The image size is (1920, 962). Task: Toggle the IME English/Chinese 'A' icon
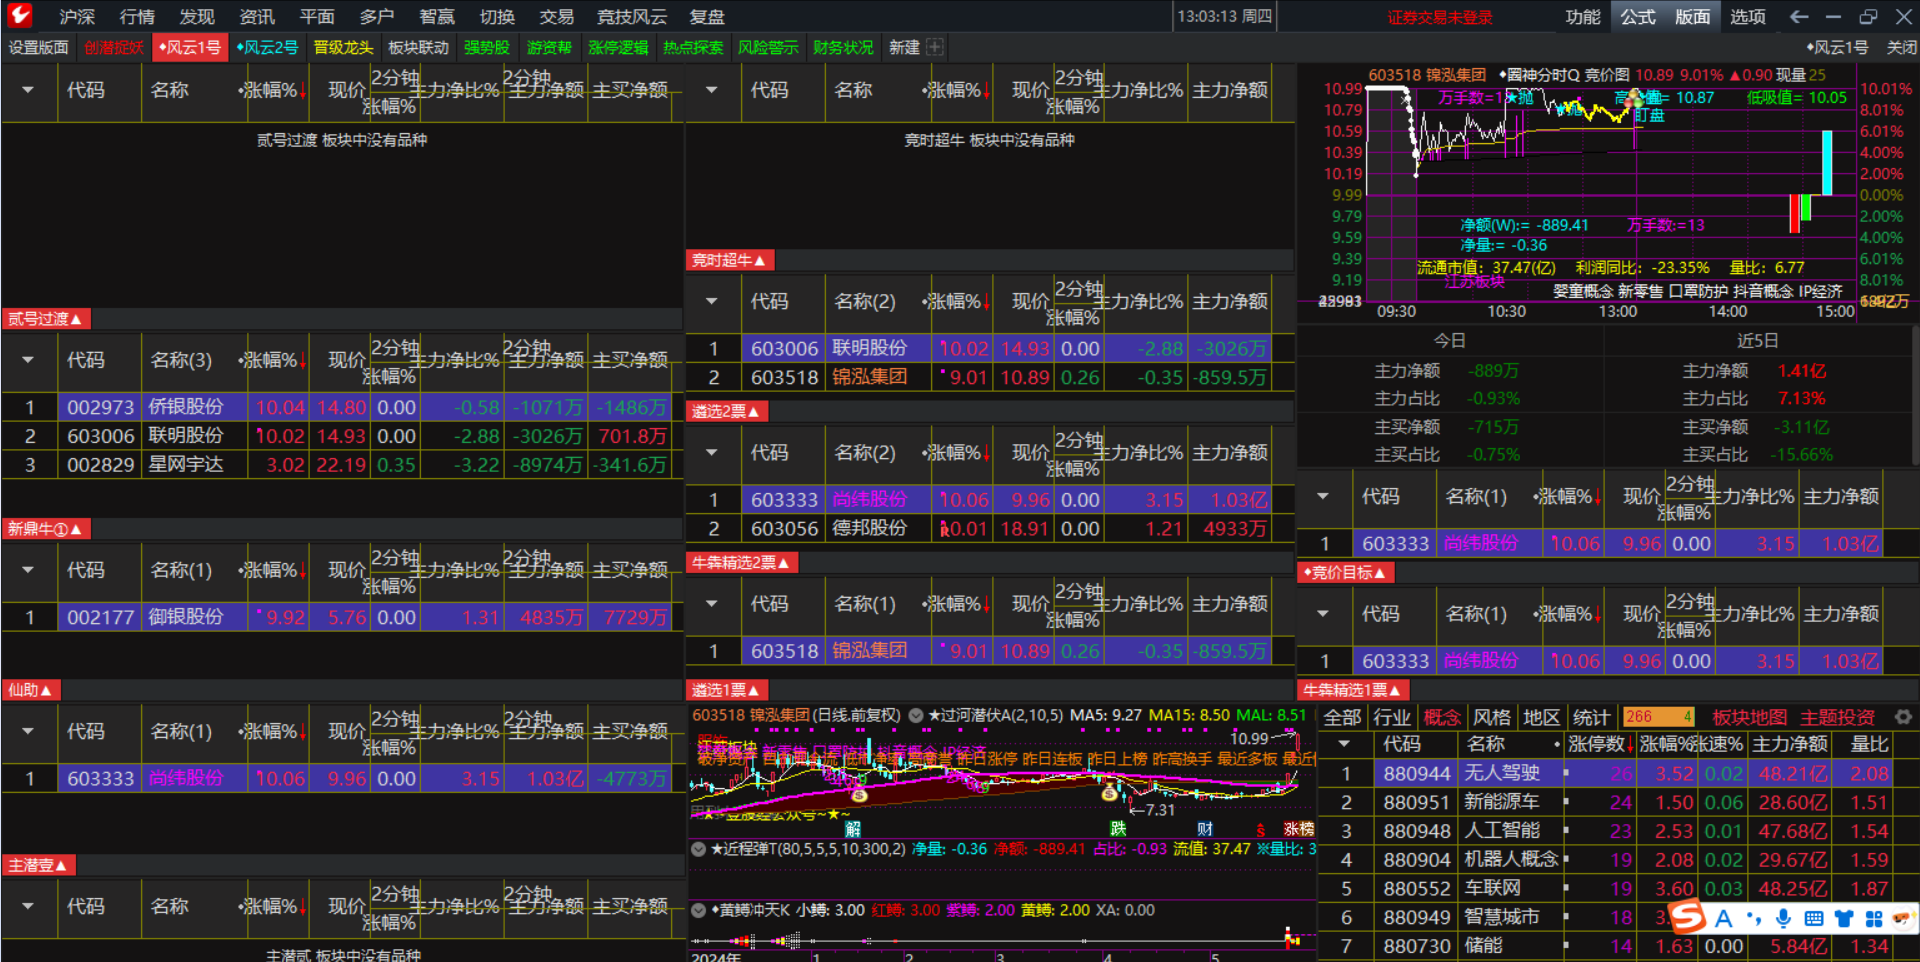tap(1723, 918)
